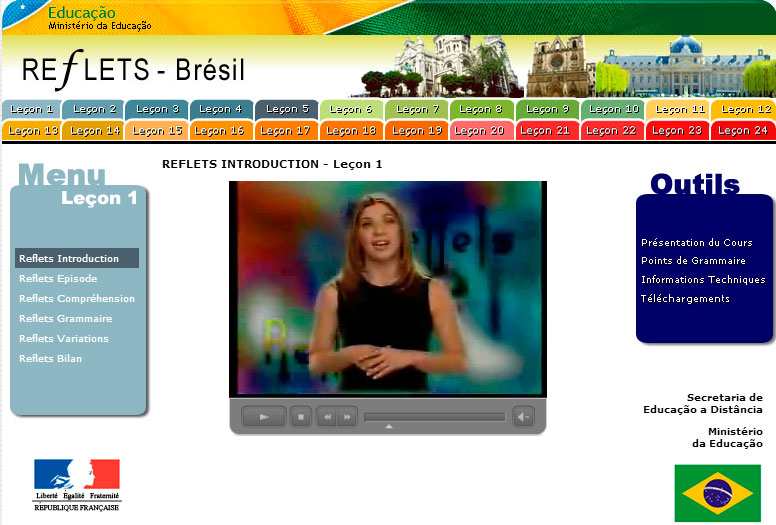Switch to the Leçon 5 tab
Image resolution: width=776 pixels, height=525 pixels.
287,109
